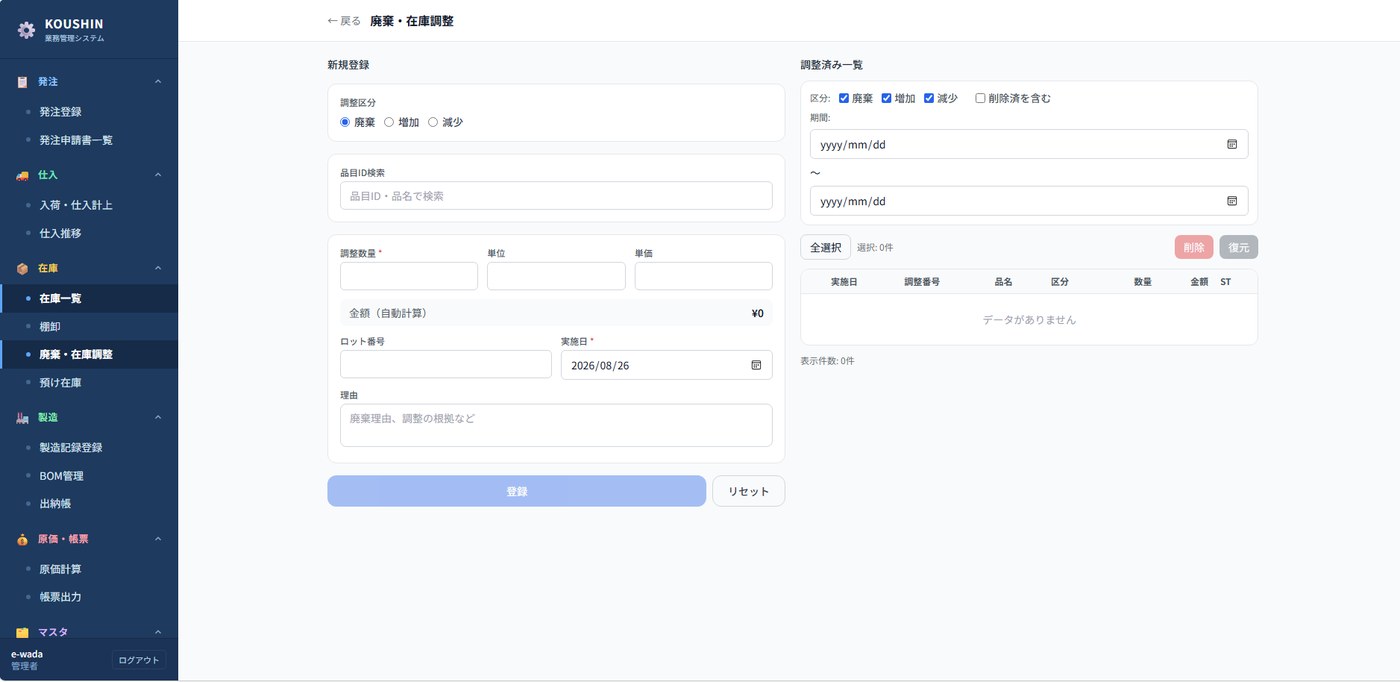1400x682 pixels.
Task: Collapse the 仕入 section chevron
Action: tap(158, 175)
